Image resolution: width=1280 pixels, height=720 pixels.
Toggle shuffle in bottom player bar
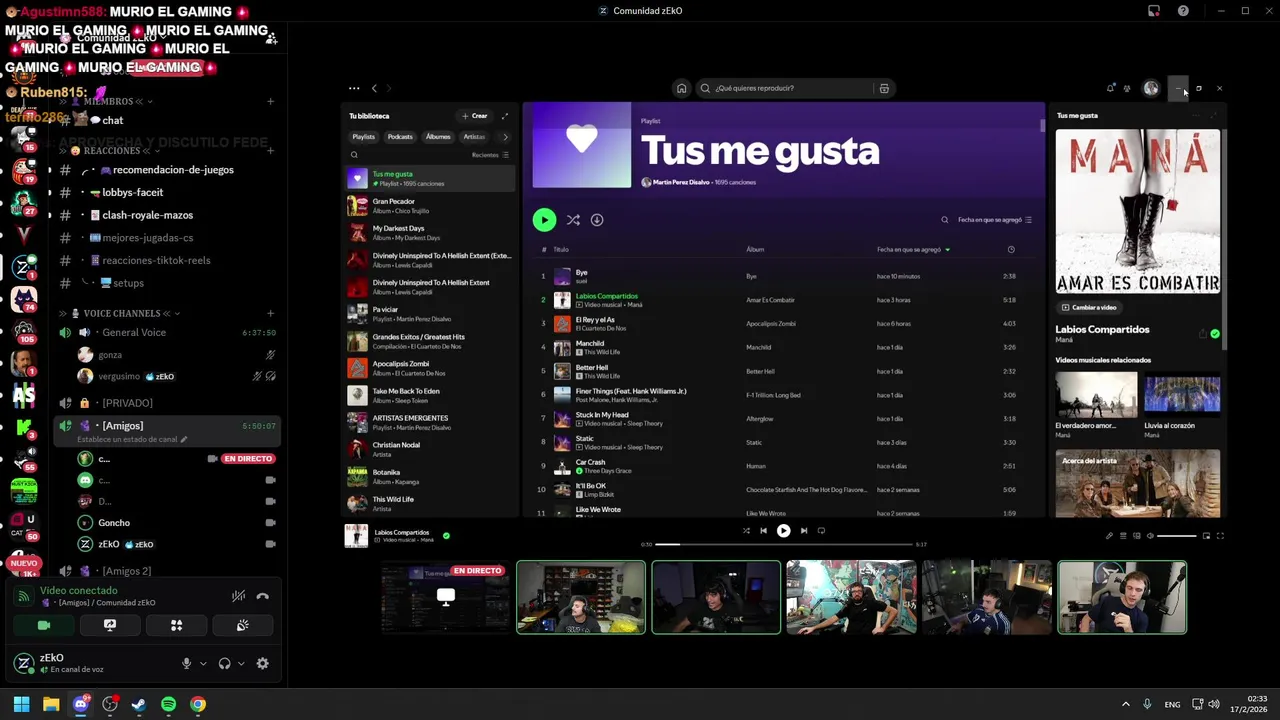point(746,531)
